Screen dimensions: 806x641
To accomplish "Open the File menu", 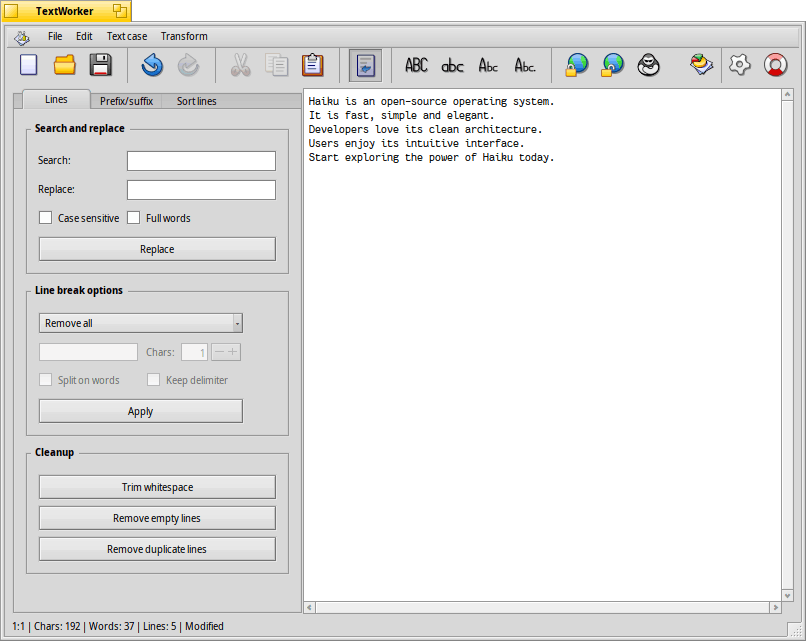I will [x=55, y=36].
